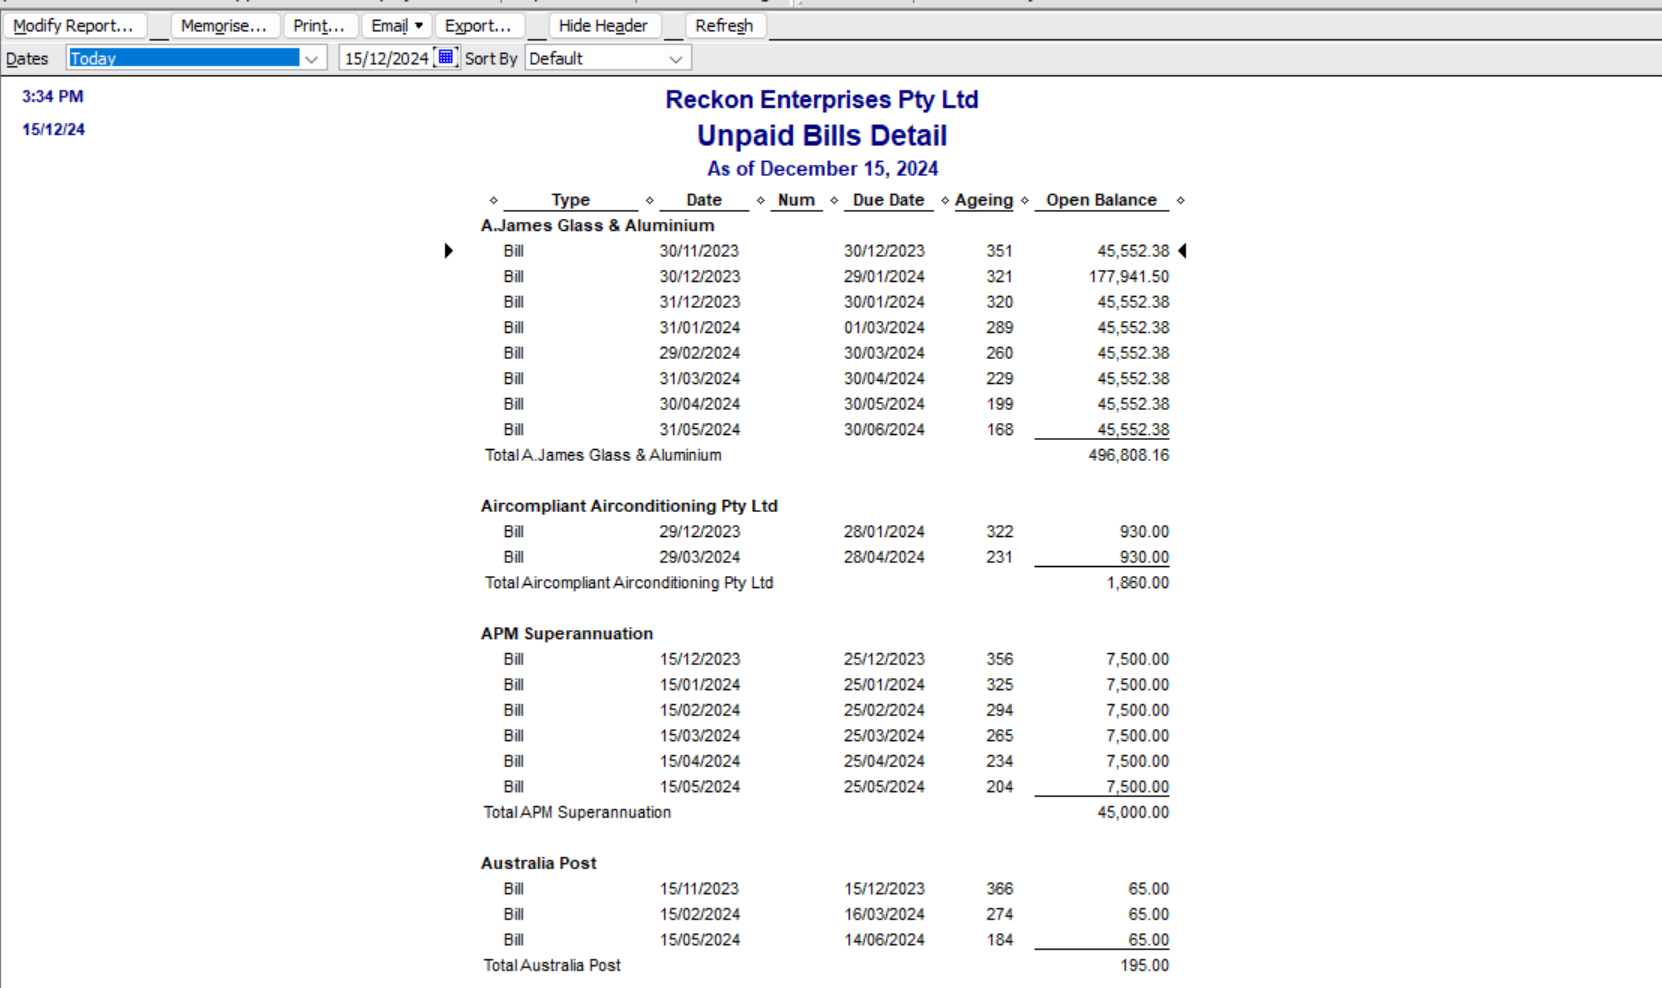Click the total amount 1,860.00
This screenshot has height=988, width=1662.
point(1138,583)
